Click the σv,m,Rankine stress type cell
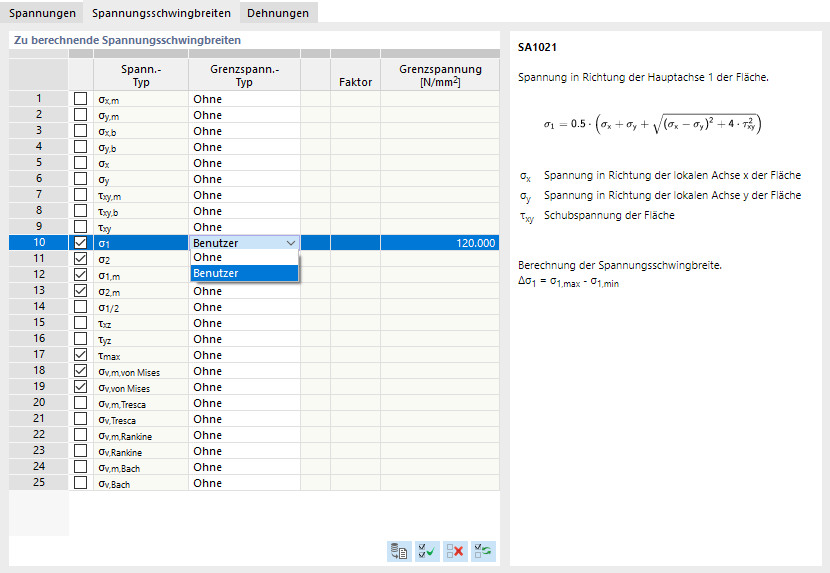Viewport: 830px width, 573px height. [141, 435]
